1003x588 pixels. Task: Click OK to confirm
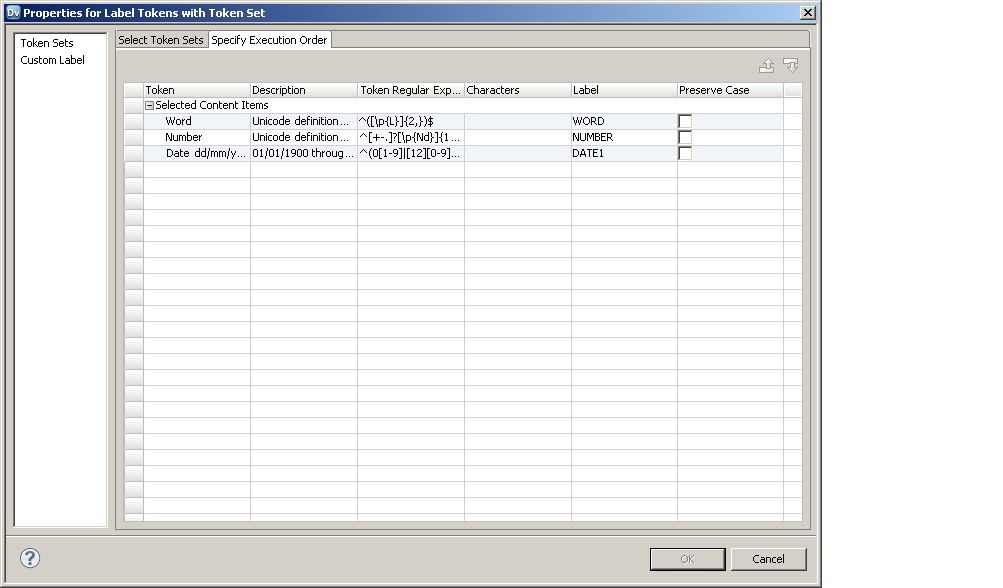[687, 558]
